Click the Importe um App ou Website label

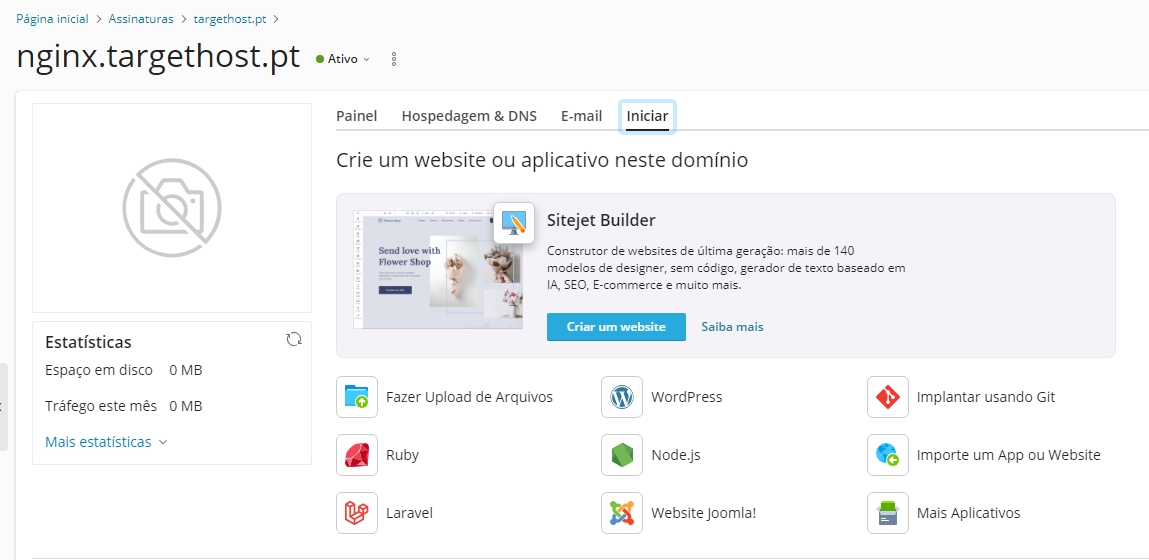point(1008,455)
